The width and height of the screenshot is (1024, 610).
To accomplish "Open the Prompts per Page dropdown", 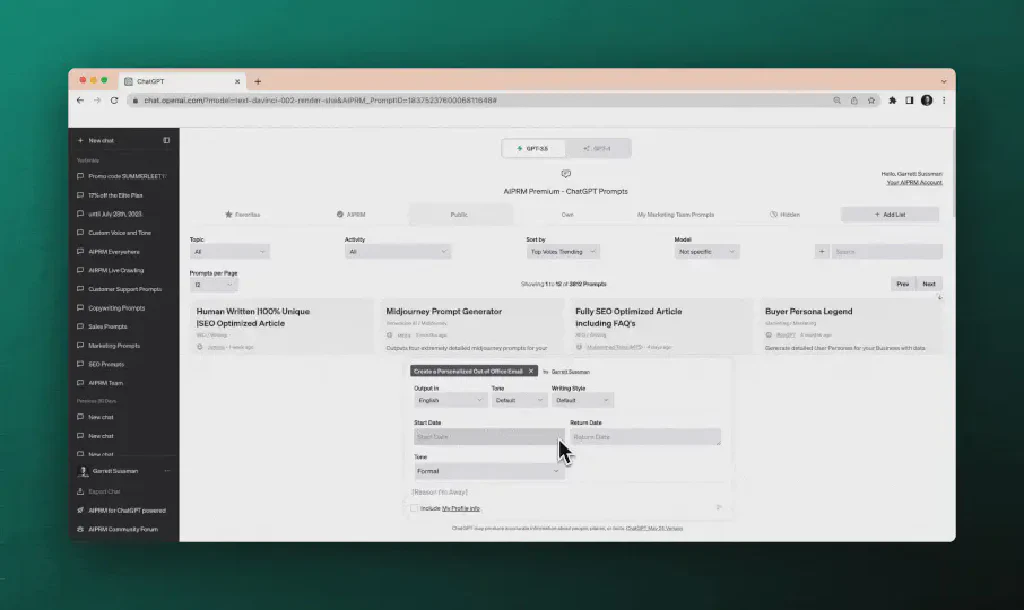I will (213, 285).
